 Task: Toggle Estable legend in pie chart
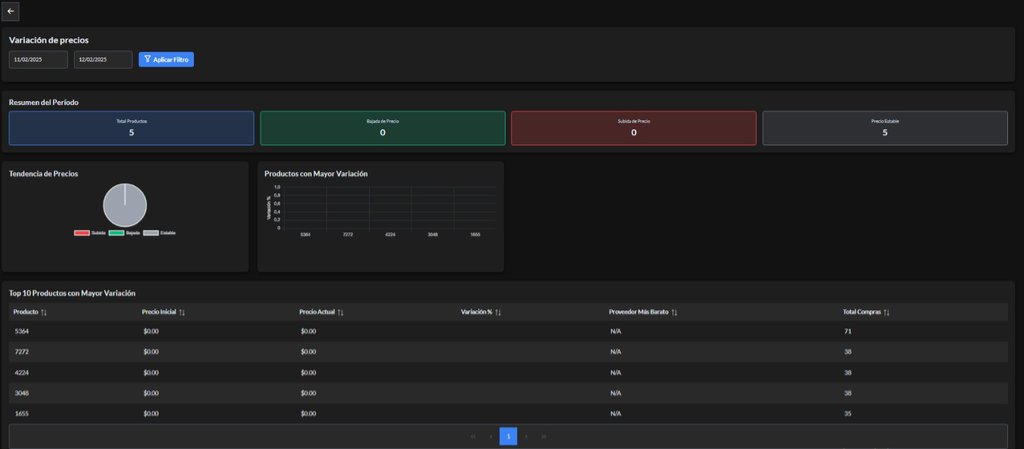(160, 232)
